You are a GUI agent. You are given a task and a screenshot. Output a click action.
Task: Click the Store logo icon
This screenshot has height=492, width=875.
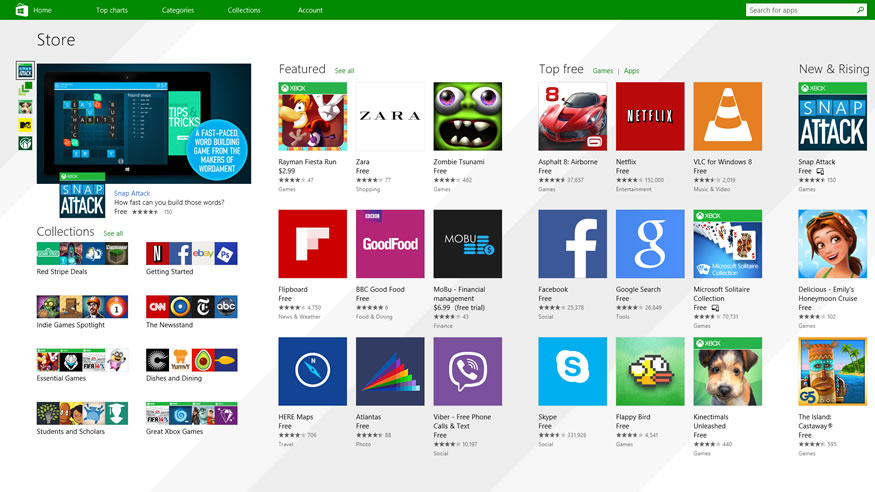tap(21, 10)
